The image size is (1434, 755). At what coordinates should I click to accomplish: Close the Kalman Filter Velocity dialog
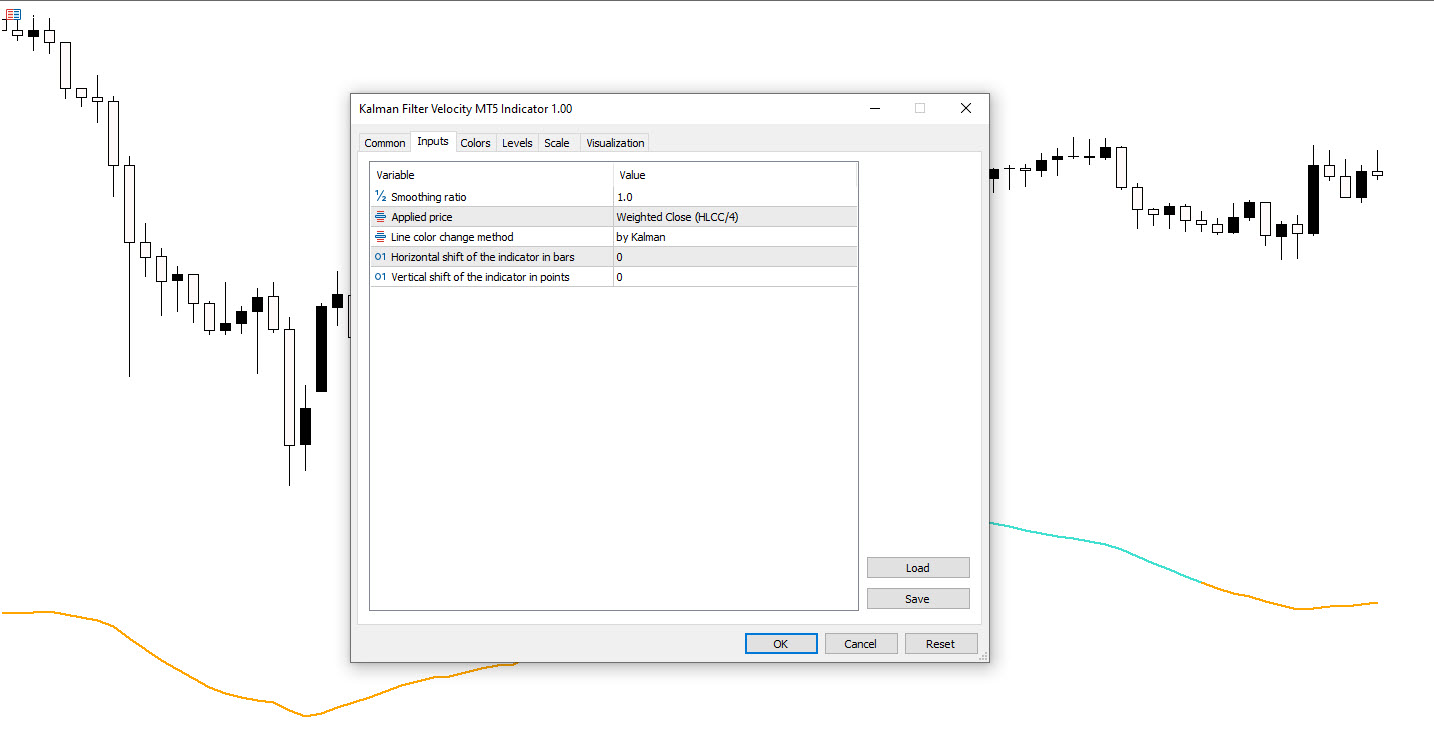pyautogui.click(x=965, y=108)
